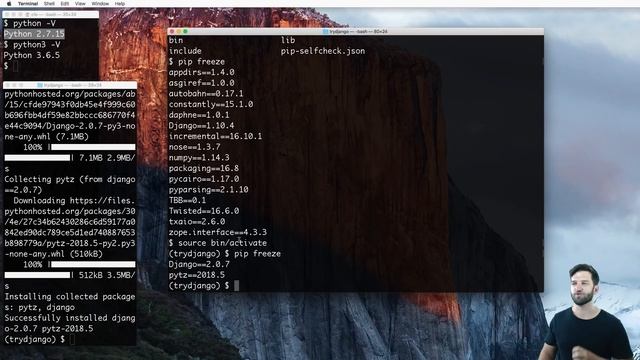This screenshot has height=360, width=640.
Task: Click the 'daphne==1.0.1' package line
Action: (x=199, y=115)
